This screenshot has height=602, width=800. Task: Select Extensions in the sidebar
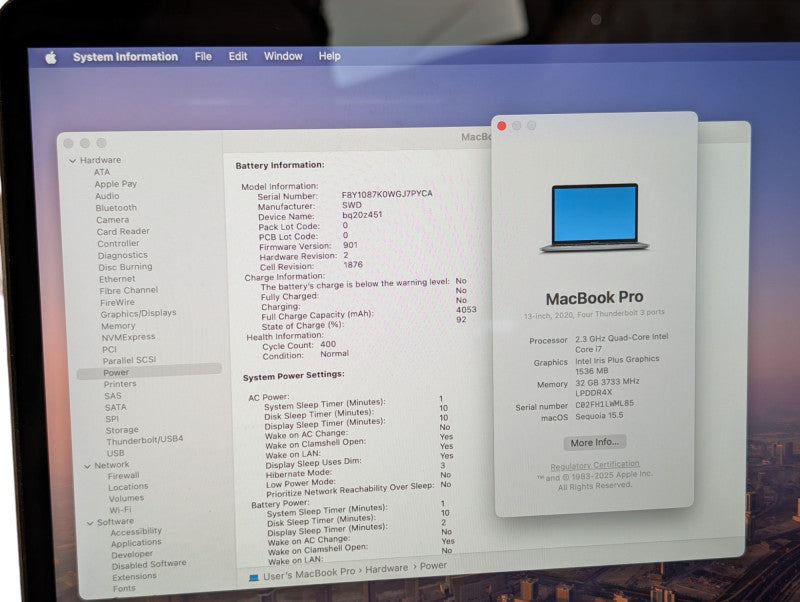point(135,576)
